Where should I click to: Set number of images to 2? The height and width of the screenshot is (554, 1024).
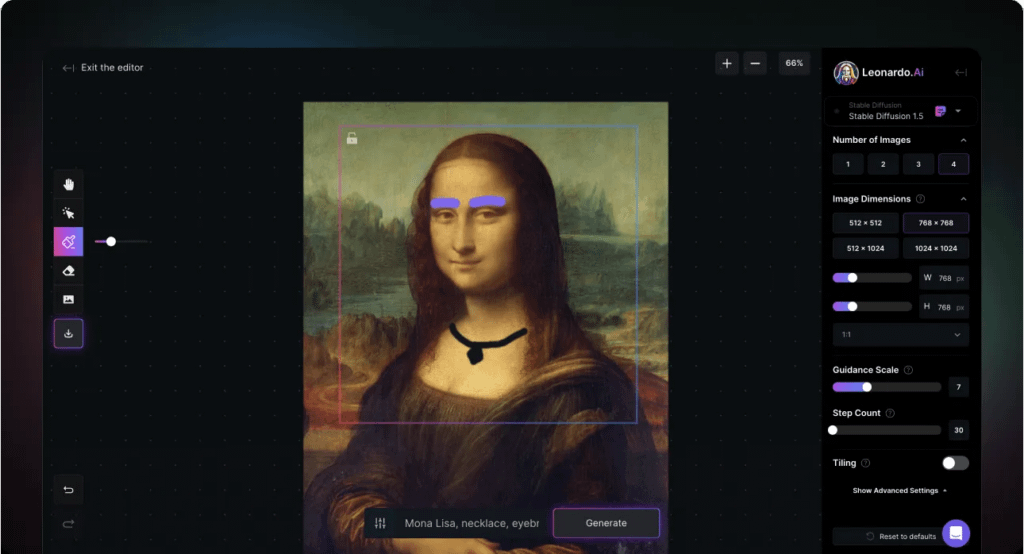tap(884, 164)
